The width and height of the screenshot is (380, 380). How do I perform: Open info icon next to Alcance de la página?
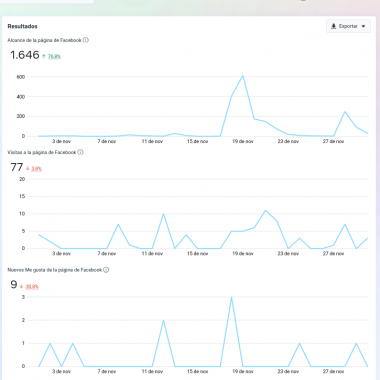pyautogui.click(x=86, y=40)
